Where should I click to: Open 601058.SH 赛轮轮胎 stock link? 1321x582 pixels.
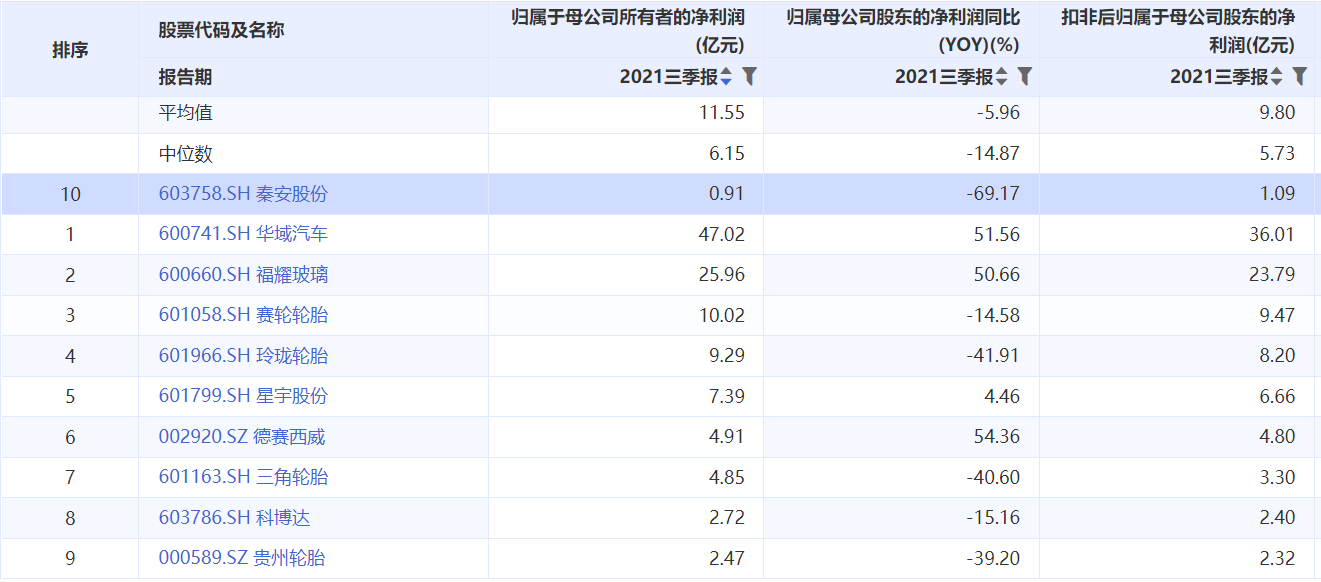click(x=243, y=315)
